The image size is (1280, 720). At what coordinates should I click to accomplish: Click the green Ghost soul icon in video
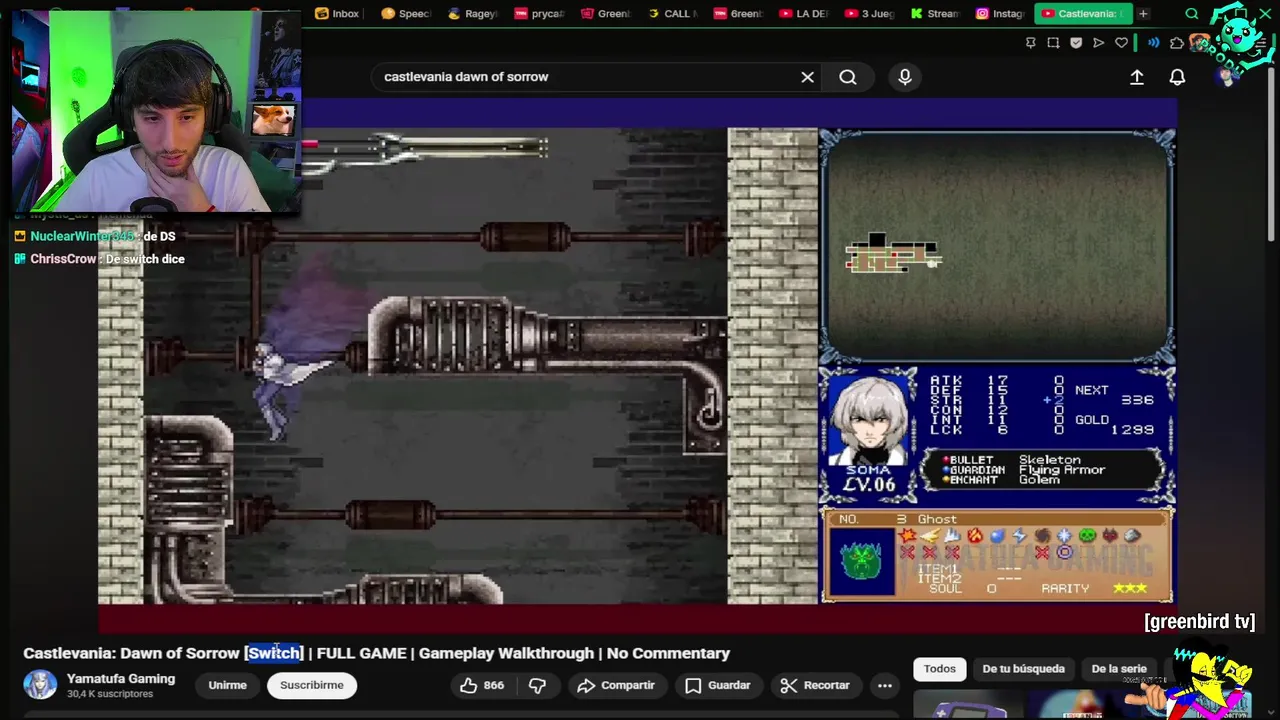pyautogui.click(x=861, y=560)
